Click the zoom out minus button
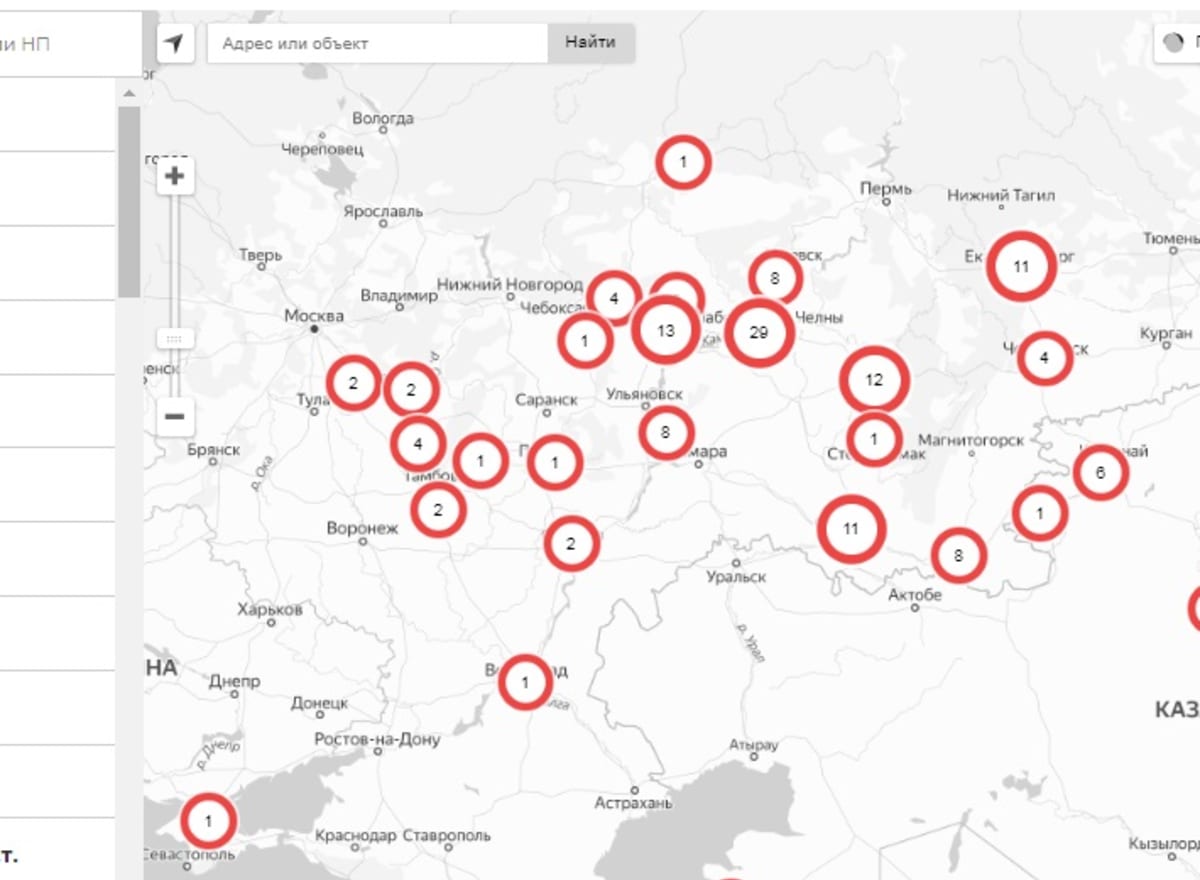This screenshot has width=1200, height=880. coord(175,416)
